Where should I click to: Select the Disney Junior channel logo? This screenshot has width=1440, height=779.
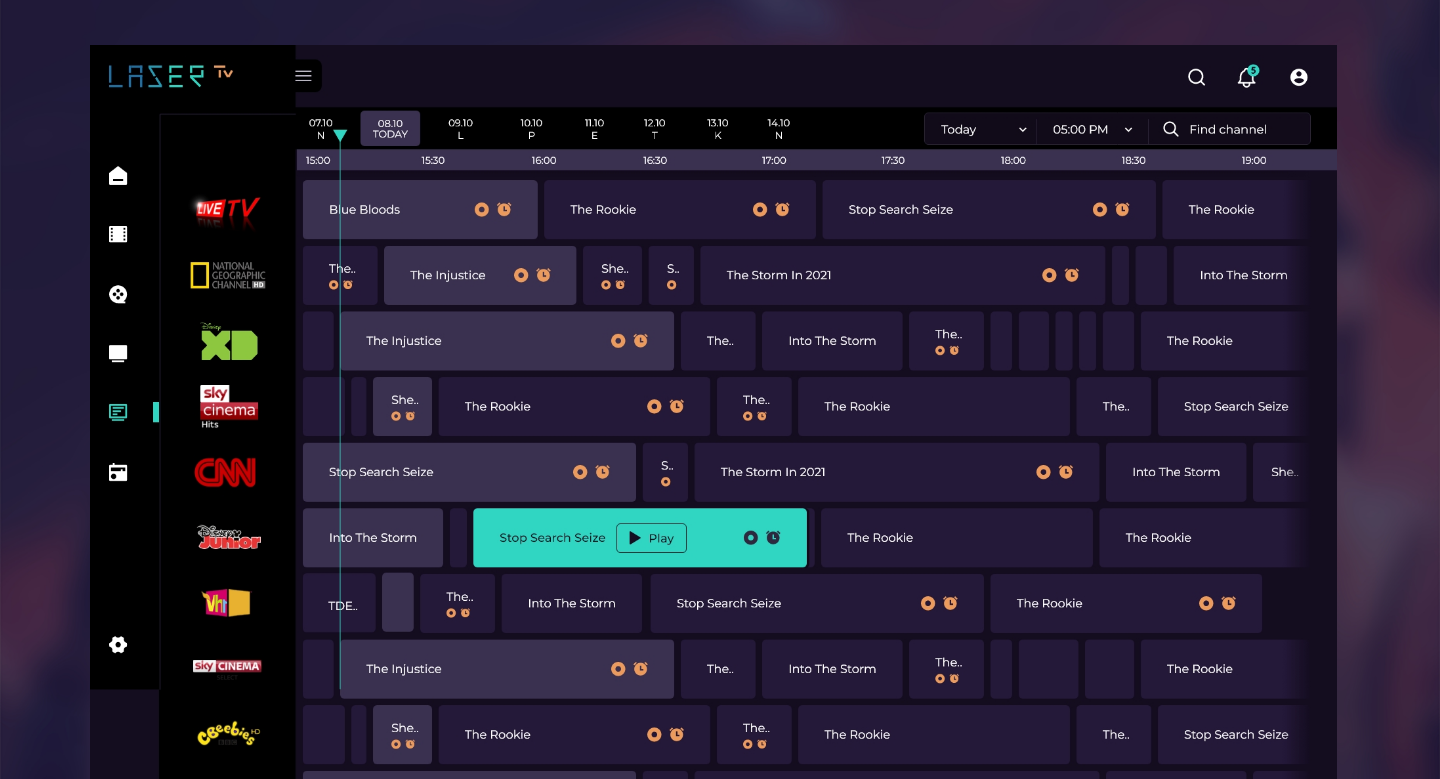tap(229, 537)
